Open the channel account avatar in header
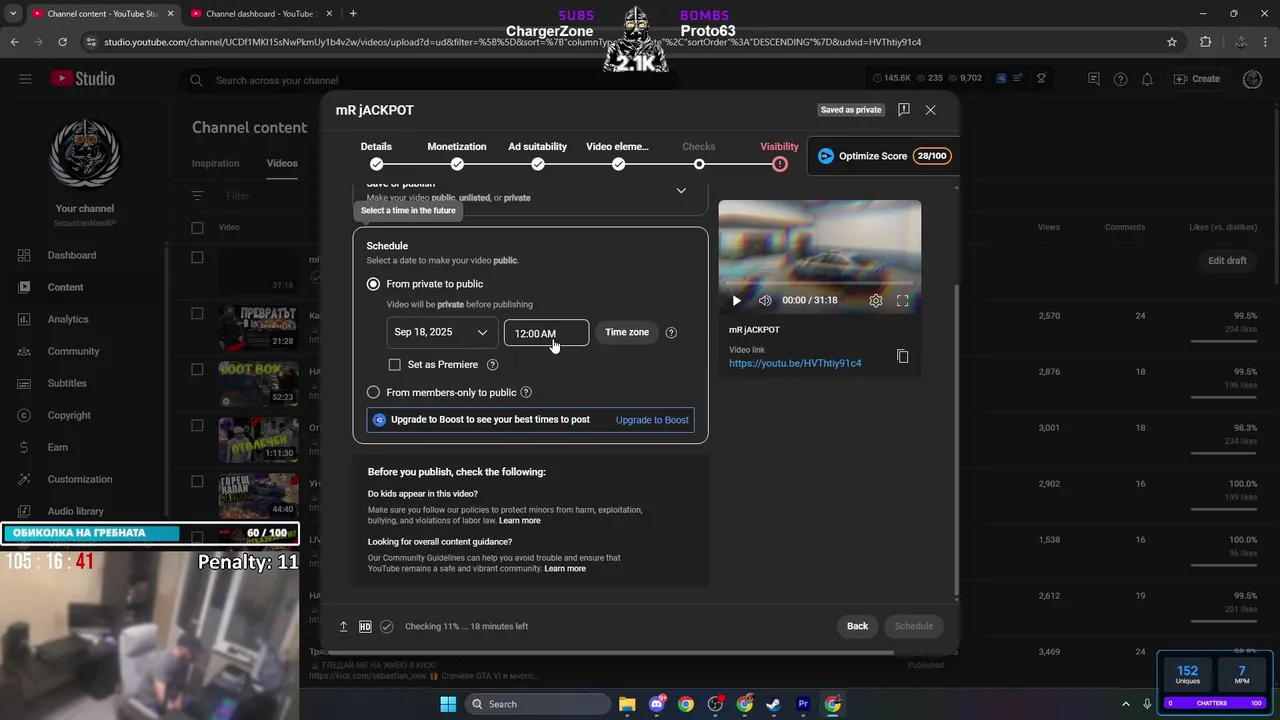The image size is (1280, 720). click(x=1252, y=79)
